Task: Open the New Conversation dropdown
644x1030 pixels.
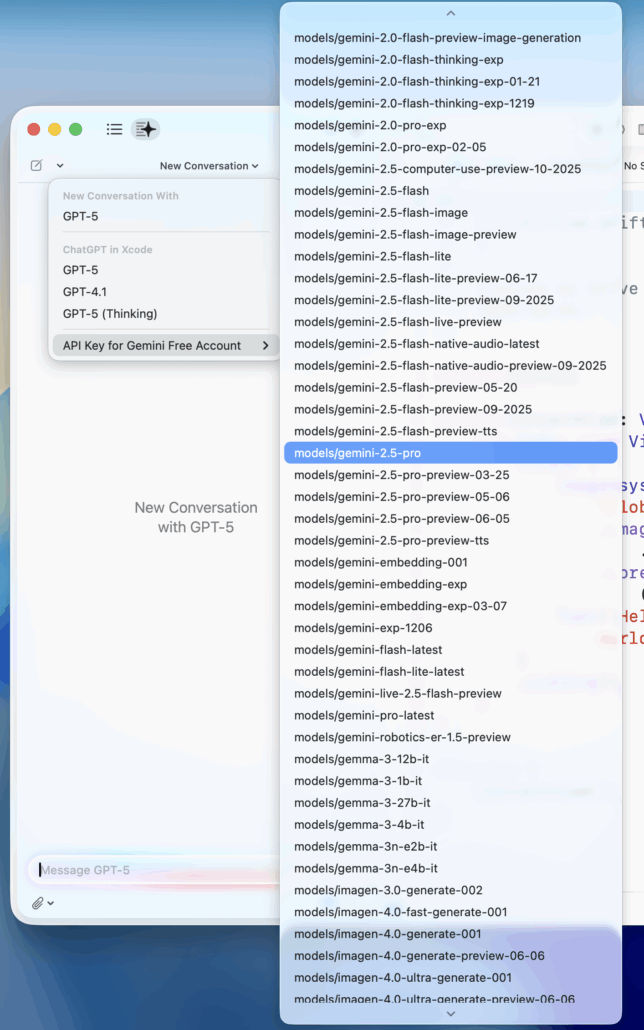Action: [x=209, y=166]
